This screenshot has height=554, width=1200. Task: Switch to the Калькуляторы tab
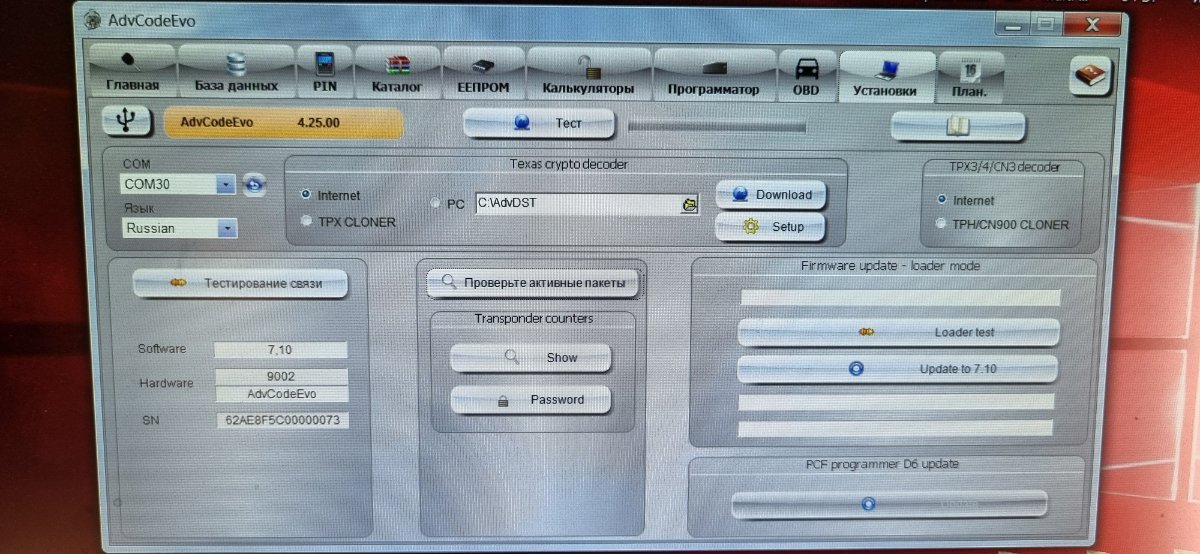[x=588, y=75]
